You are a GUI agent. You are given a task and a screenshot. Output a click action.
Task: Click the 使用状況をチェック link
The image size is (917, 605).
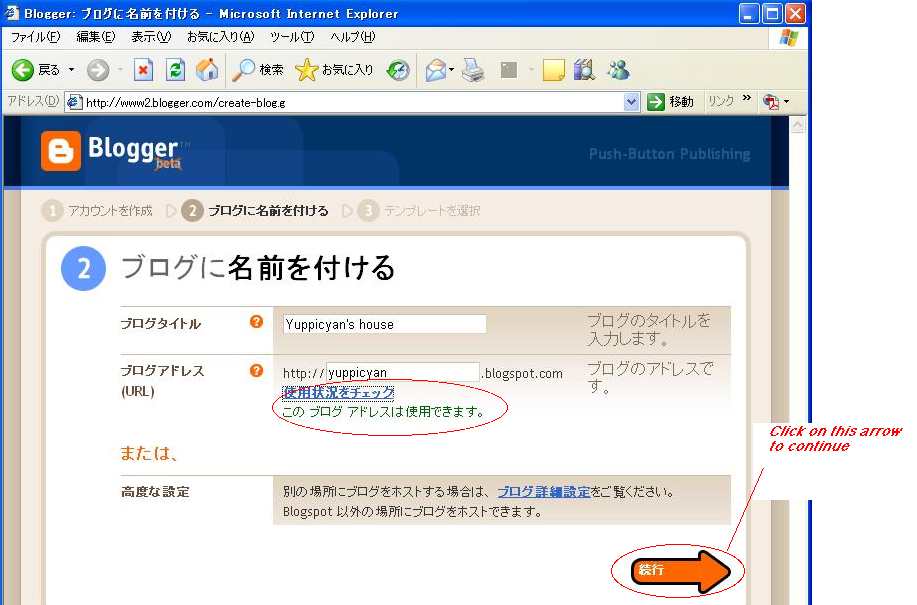click(338, 392)
